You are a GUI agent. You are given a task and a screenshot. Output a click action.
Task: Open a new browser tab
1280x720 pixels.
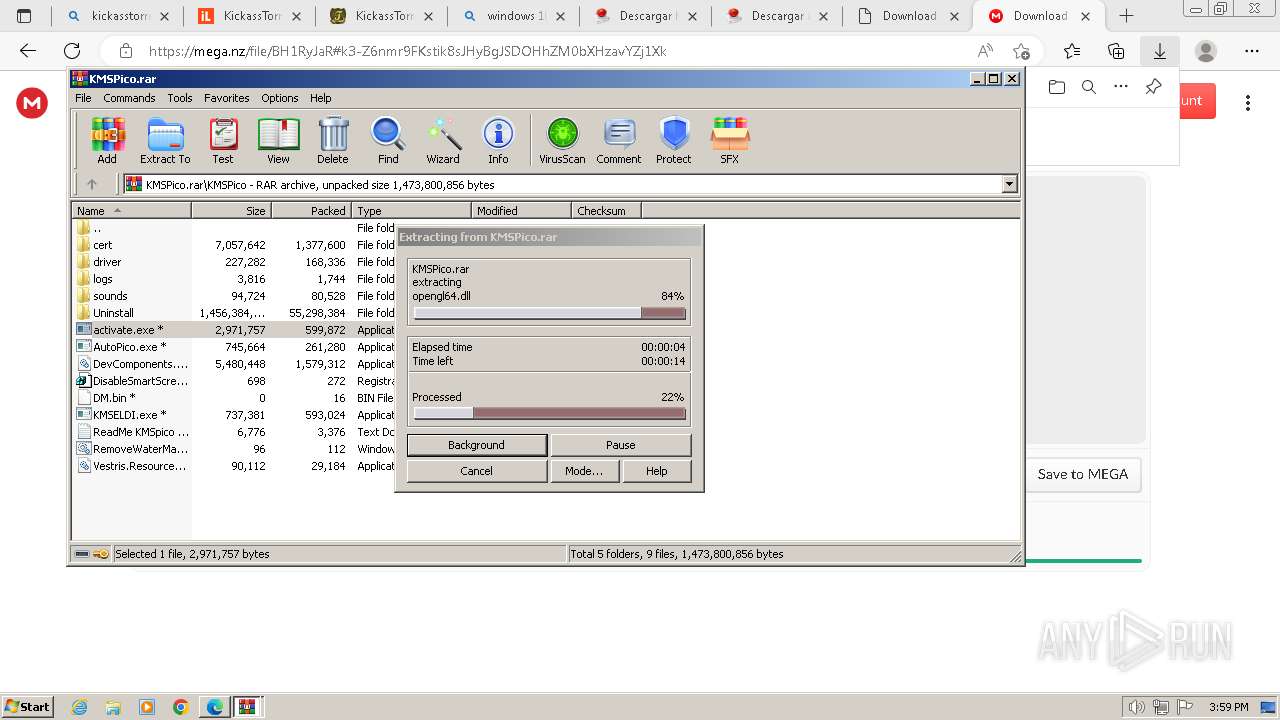1126,16
